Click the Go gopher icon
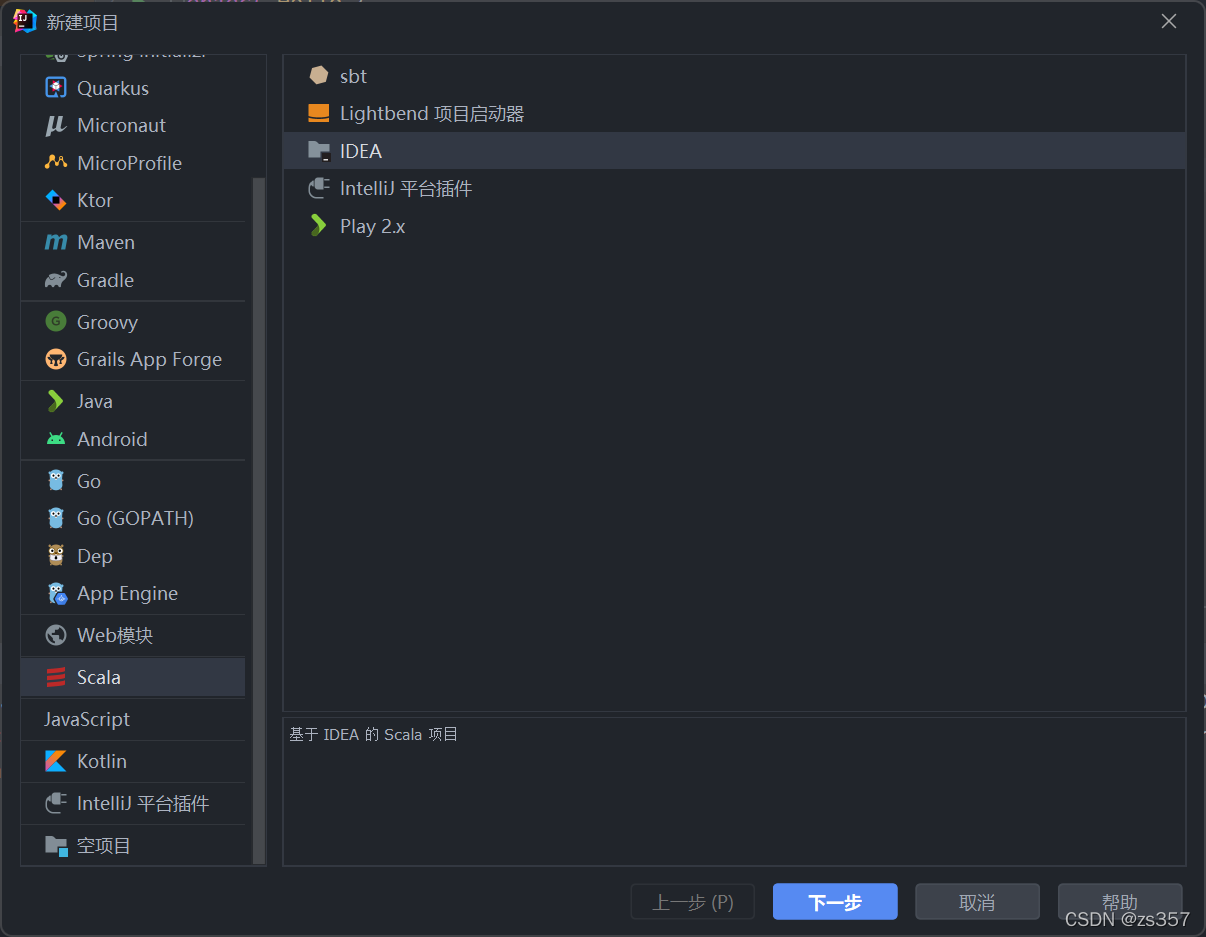The image size is (1206, 937). click(x=56, y=481)
